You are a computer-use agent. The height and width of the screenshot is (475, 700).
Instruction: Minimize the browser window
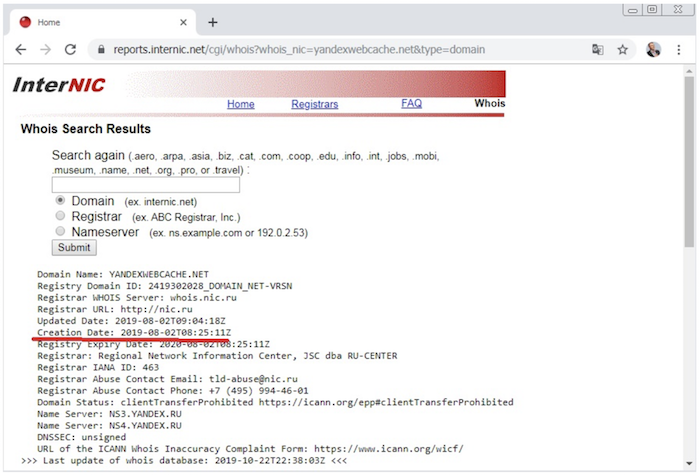coord(633,10)
